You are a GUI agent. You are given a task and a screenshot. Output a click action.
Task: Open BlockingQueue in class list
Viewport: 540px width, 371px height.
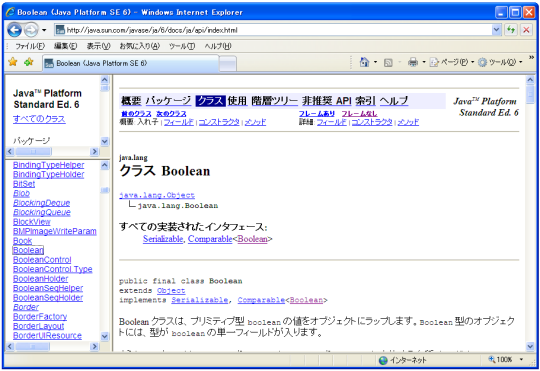(42, 213)
